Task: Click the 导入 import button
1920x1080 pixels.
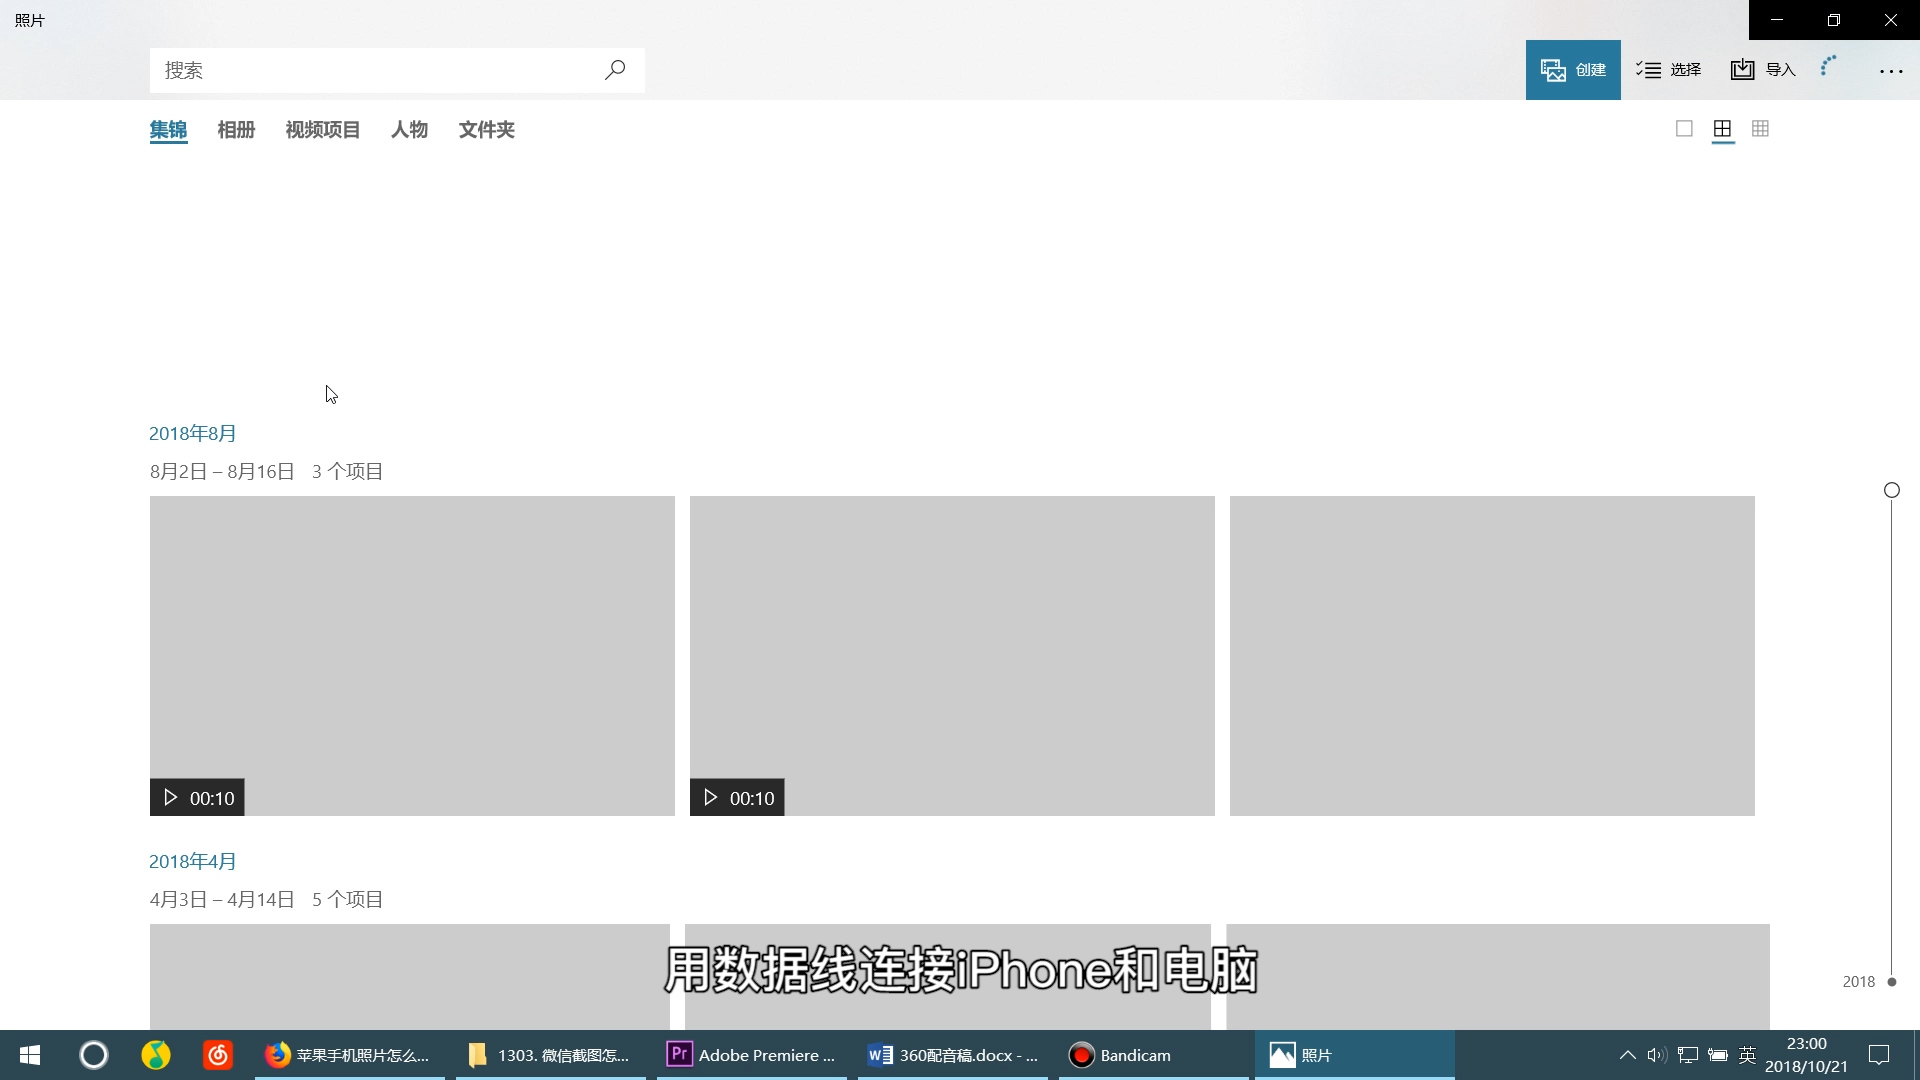Action: coord(1763,70)
